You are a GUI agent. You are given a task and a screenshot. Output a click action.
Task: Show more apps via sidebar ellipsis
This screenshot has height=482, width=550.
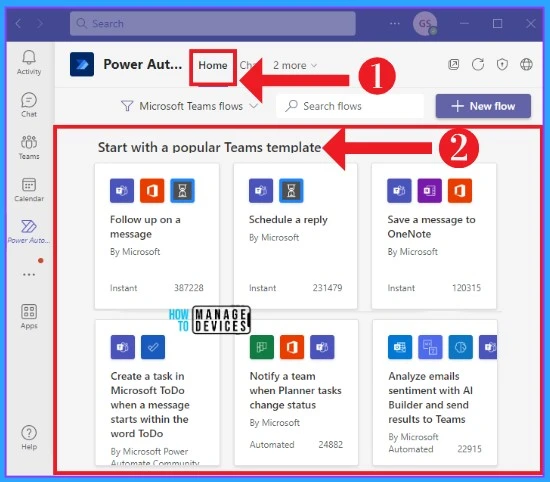click(x=29, y=274)
